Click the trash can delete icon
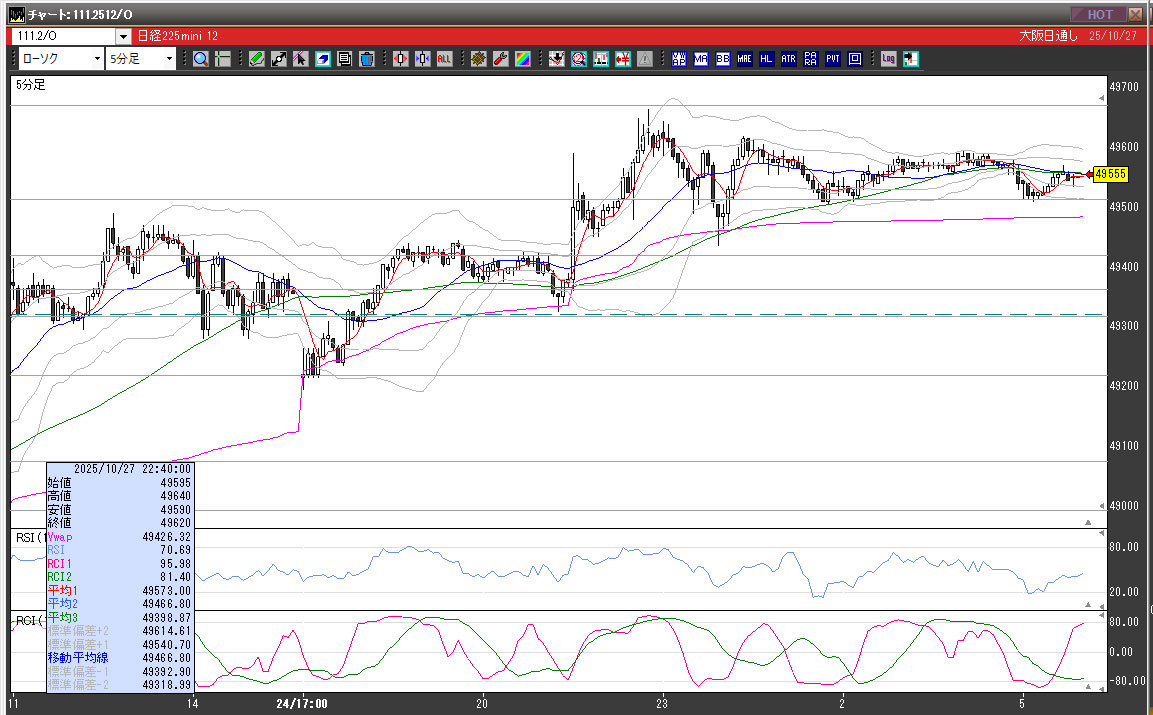Screen dimensions: 1153x715 (367, 59)
